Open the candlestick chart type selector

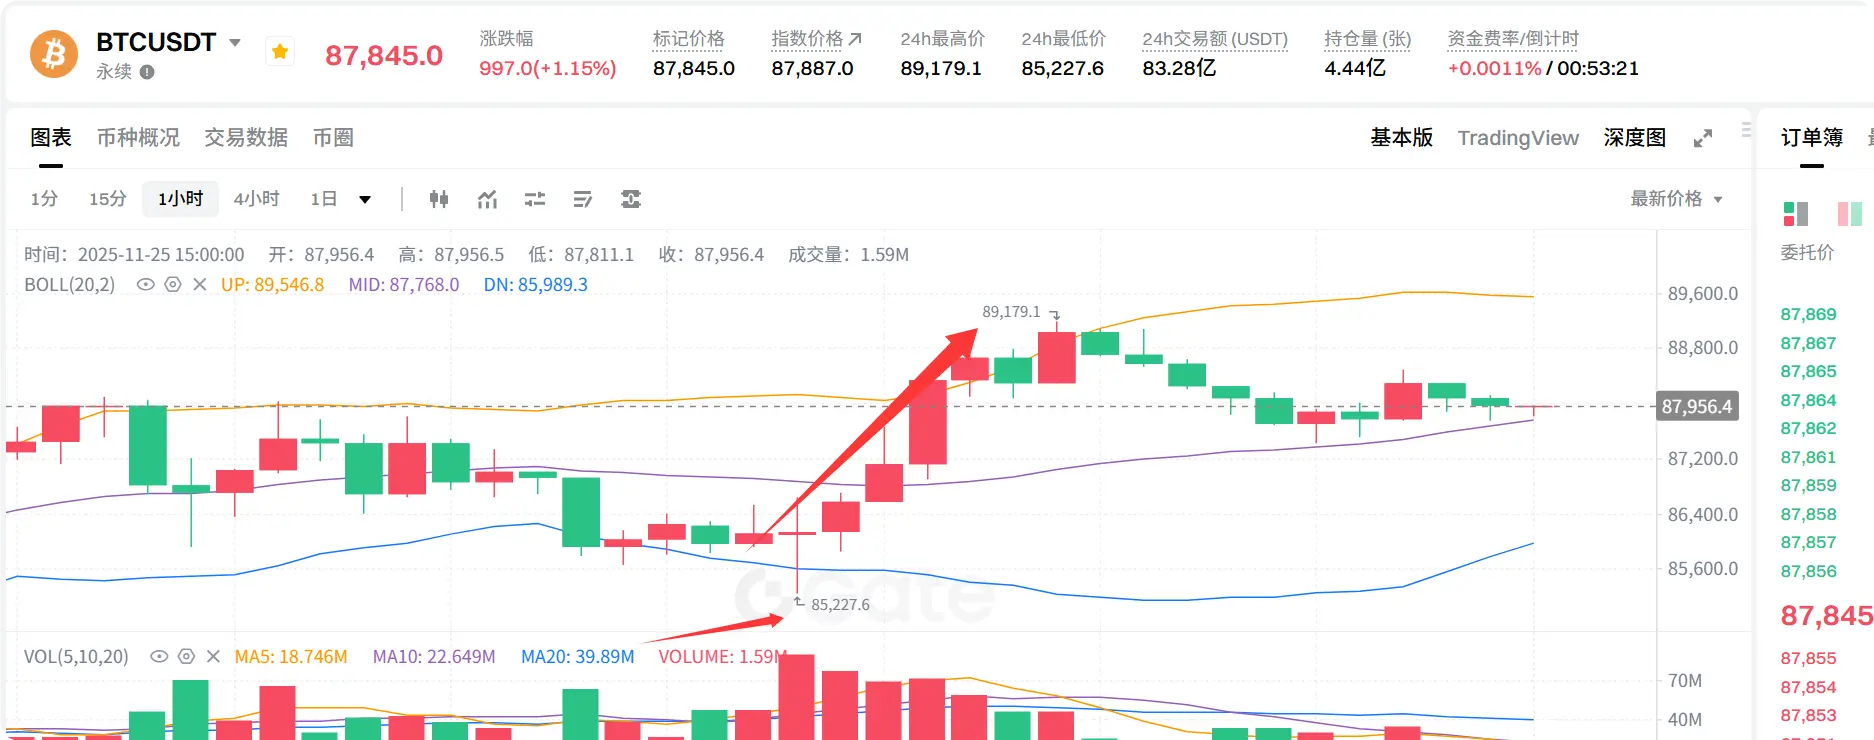pos(439,199)
